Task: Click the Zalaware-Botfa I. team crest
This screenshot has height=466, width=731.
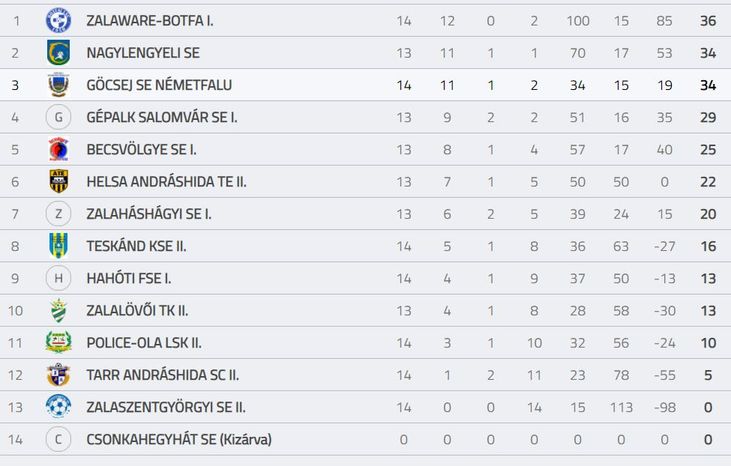Action: click(x=58, y=21)
